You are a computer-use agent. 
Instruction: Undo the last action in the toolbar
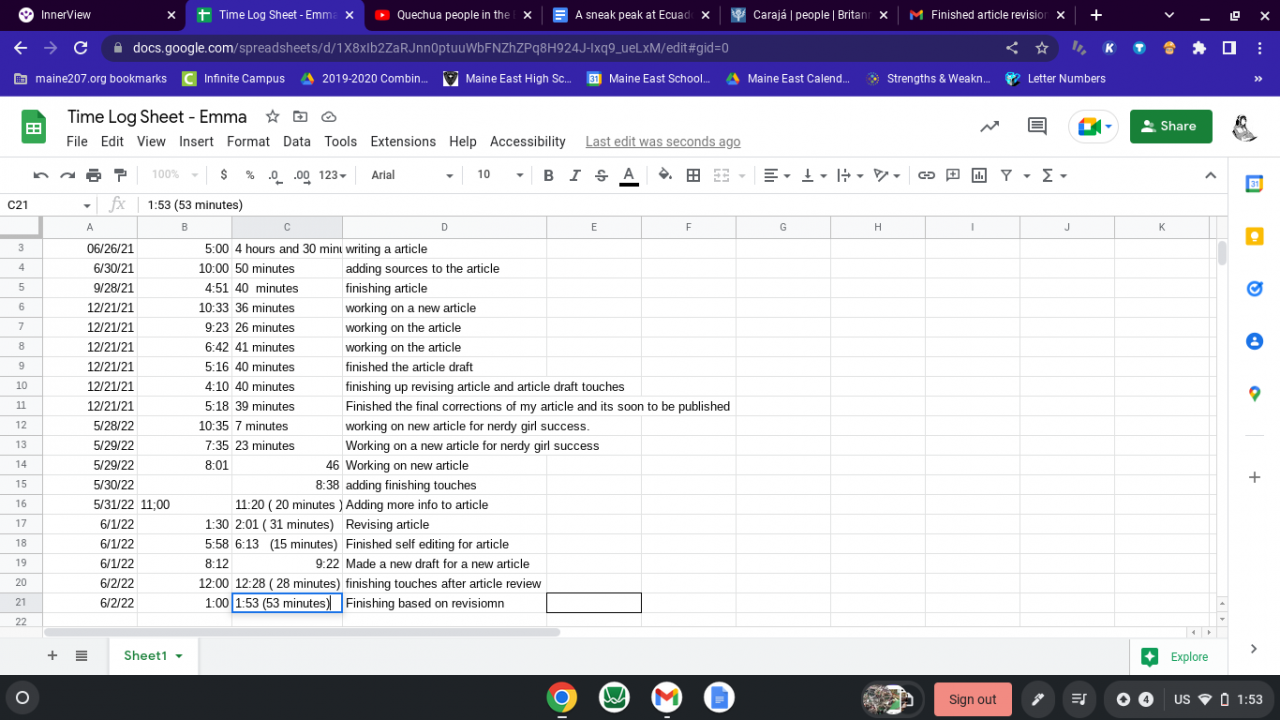41,175
